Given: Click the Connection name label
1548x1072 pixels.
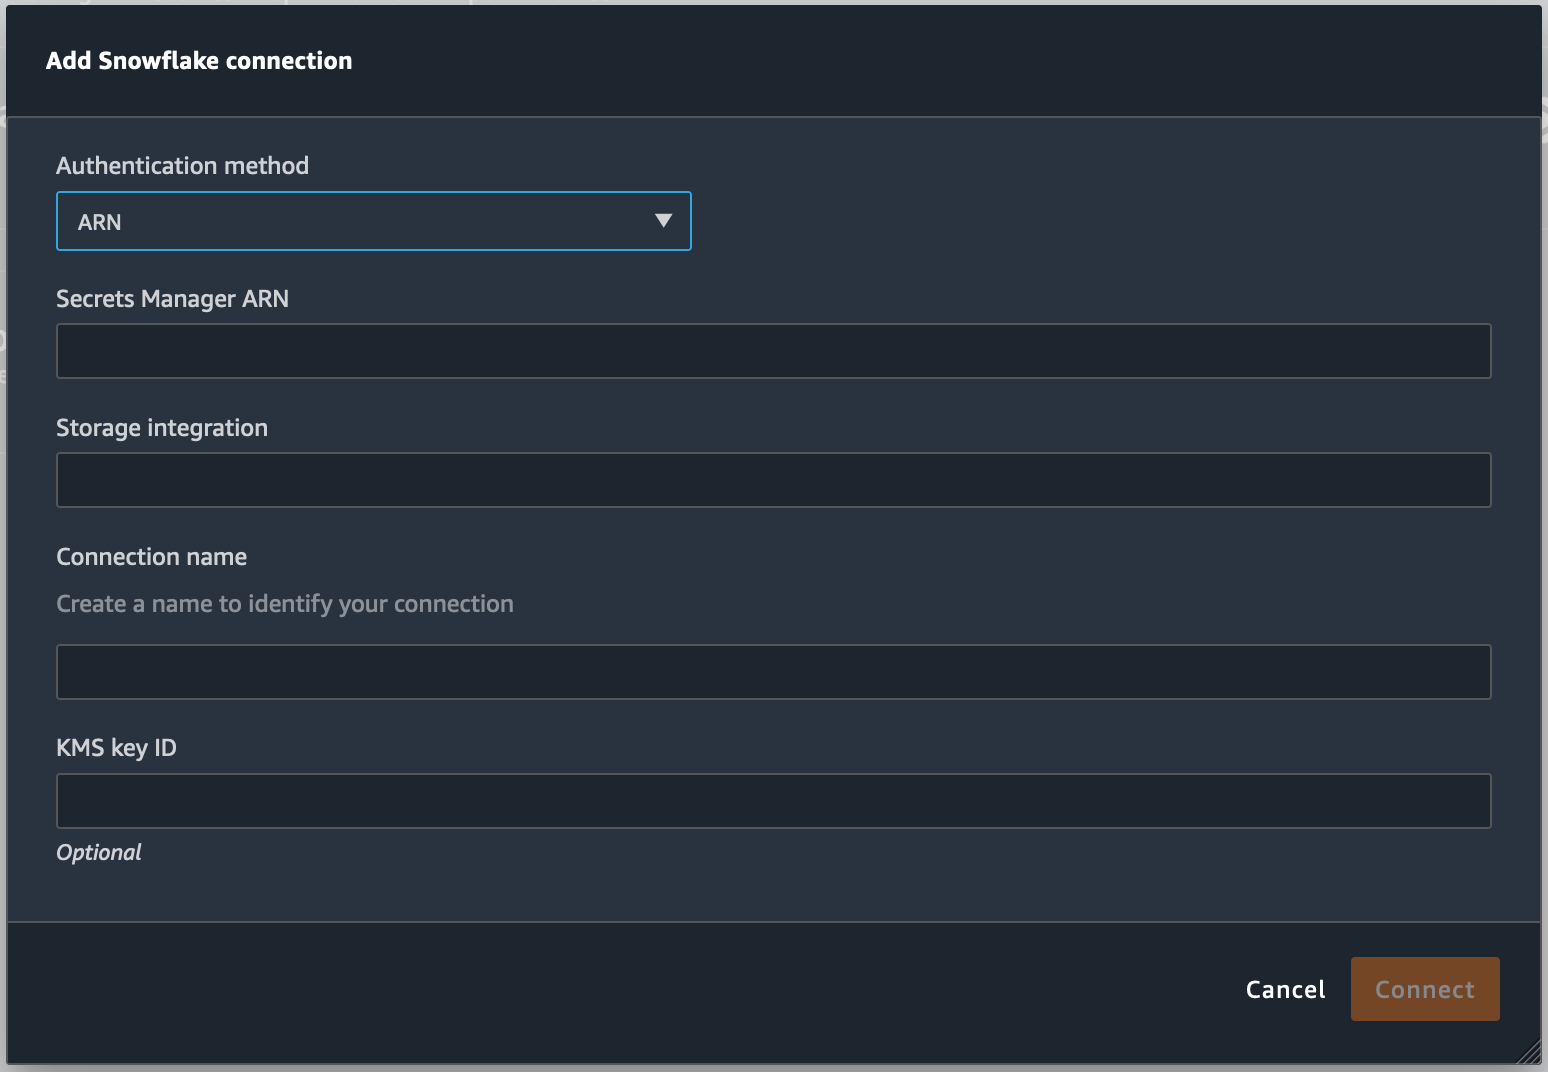Looking at the screenshot, I should tap(151, 557).
